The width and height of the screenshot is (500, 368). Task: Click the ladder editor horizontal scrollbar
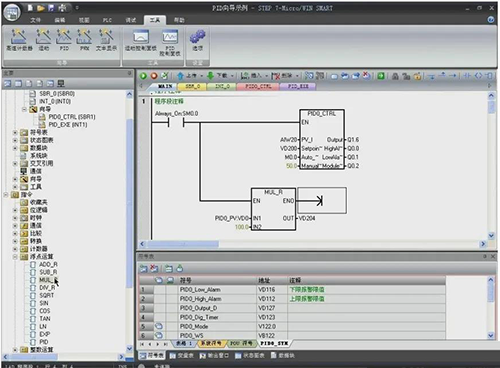(313, 244)
